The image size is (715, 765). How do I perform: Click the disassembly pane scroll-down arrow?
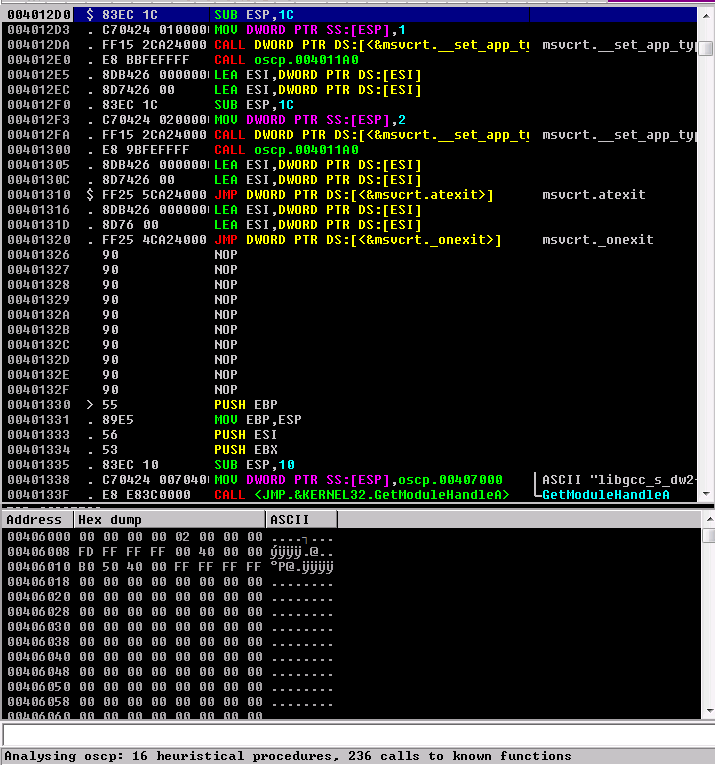[x=706, y=494]
